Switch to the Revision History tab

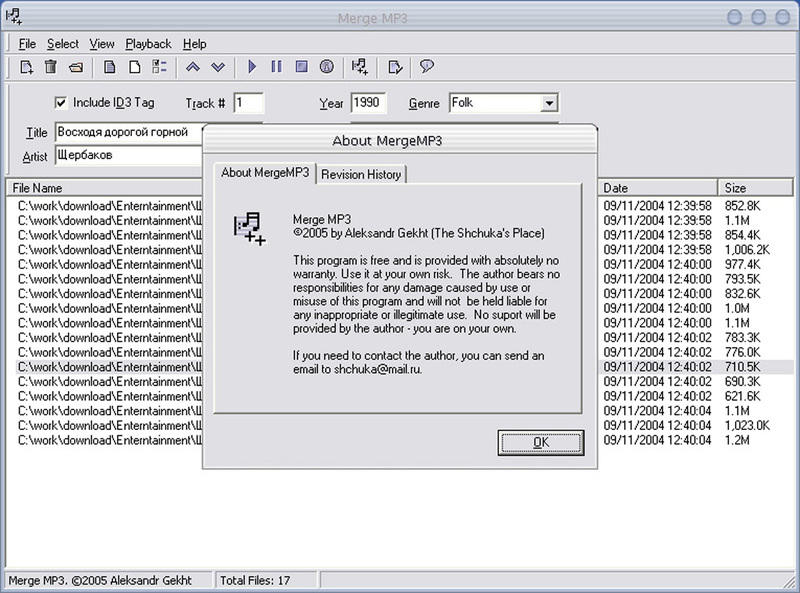pyautogui.click(x=361, y=174)
